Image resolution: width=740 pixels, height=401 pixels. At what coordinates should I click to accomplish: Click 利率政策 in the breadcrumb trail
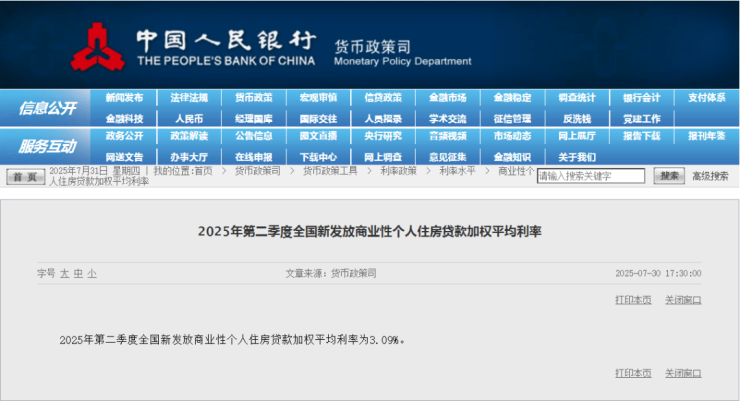pos(397,171)
